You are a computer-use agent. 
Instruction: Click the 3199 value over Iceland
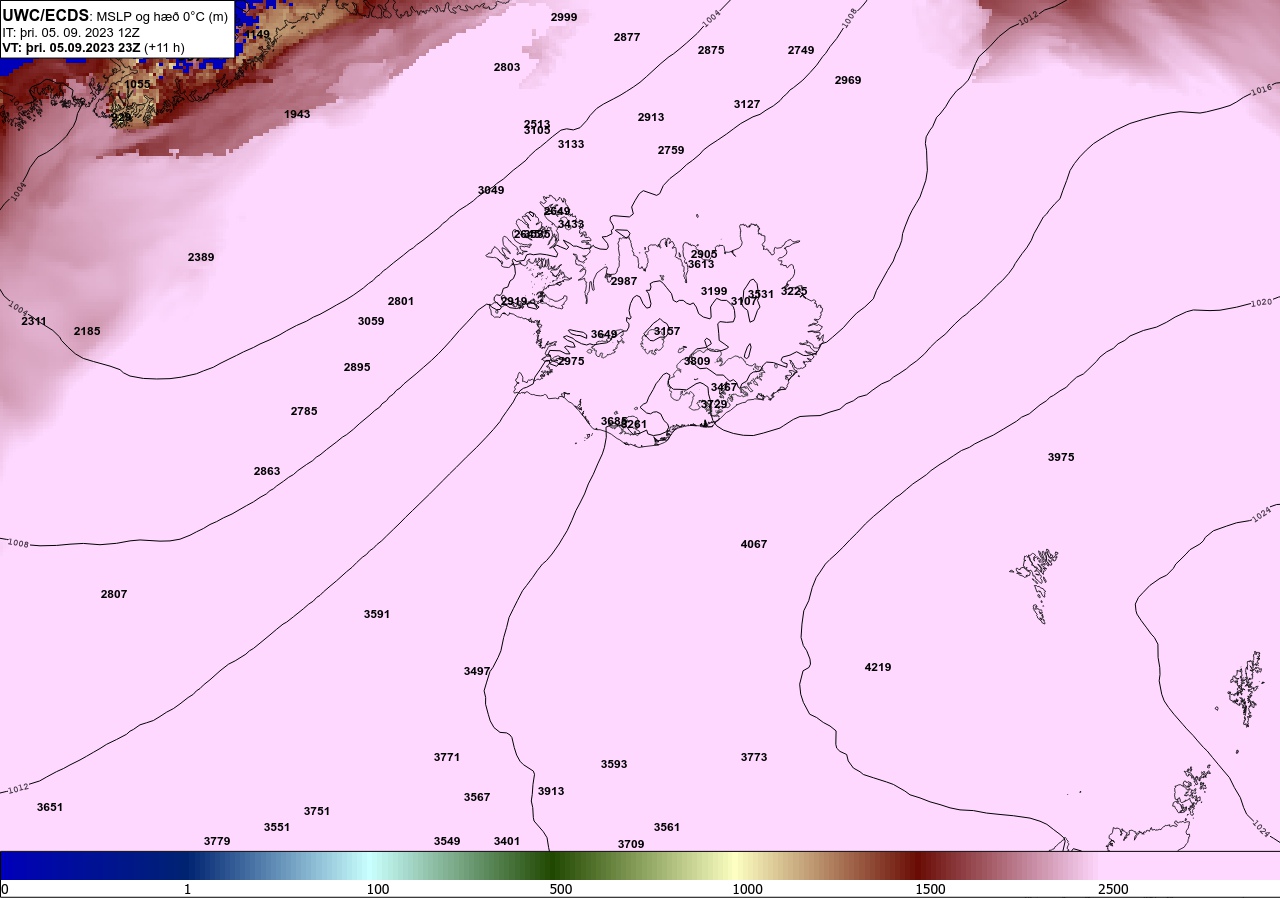pyautogui.click(x=714, y=291)
